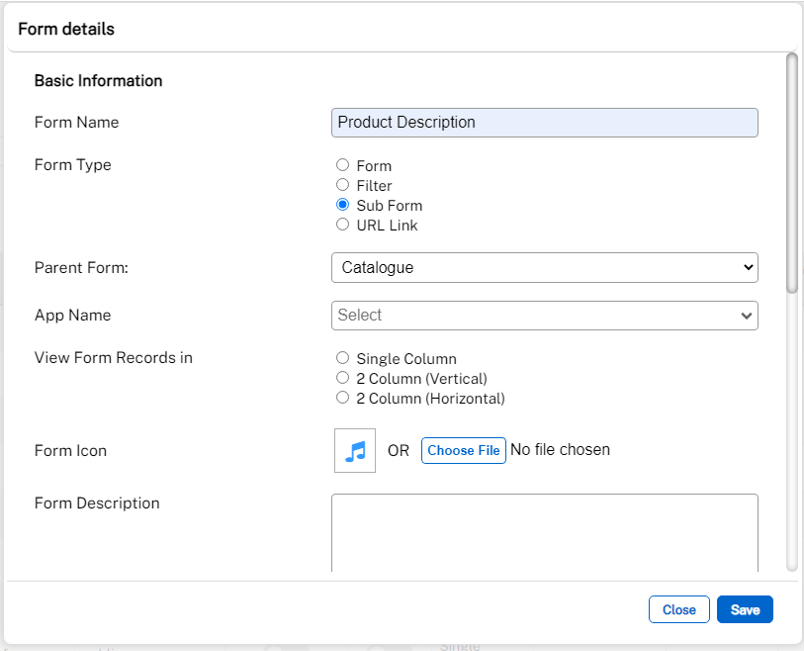This screenshot has width=804, height=651.
Task: Choose 2 Column (Horizontal) layout
Action: (x=342, y=397)
